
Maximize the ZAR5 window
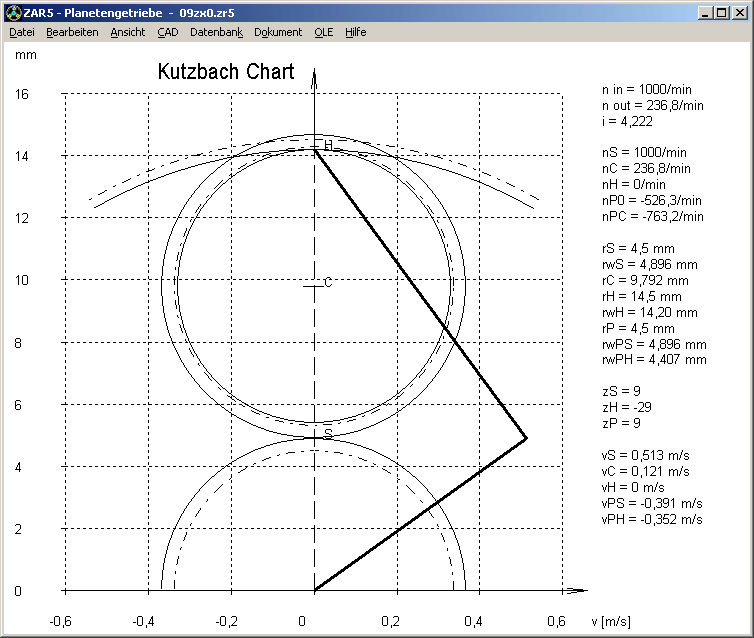(x=723, y=12)
